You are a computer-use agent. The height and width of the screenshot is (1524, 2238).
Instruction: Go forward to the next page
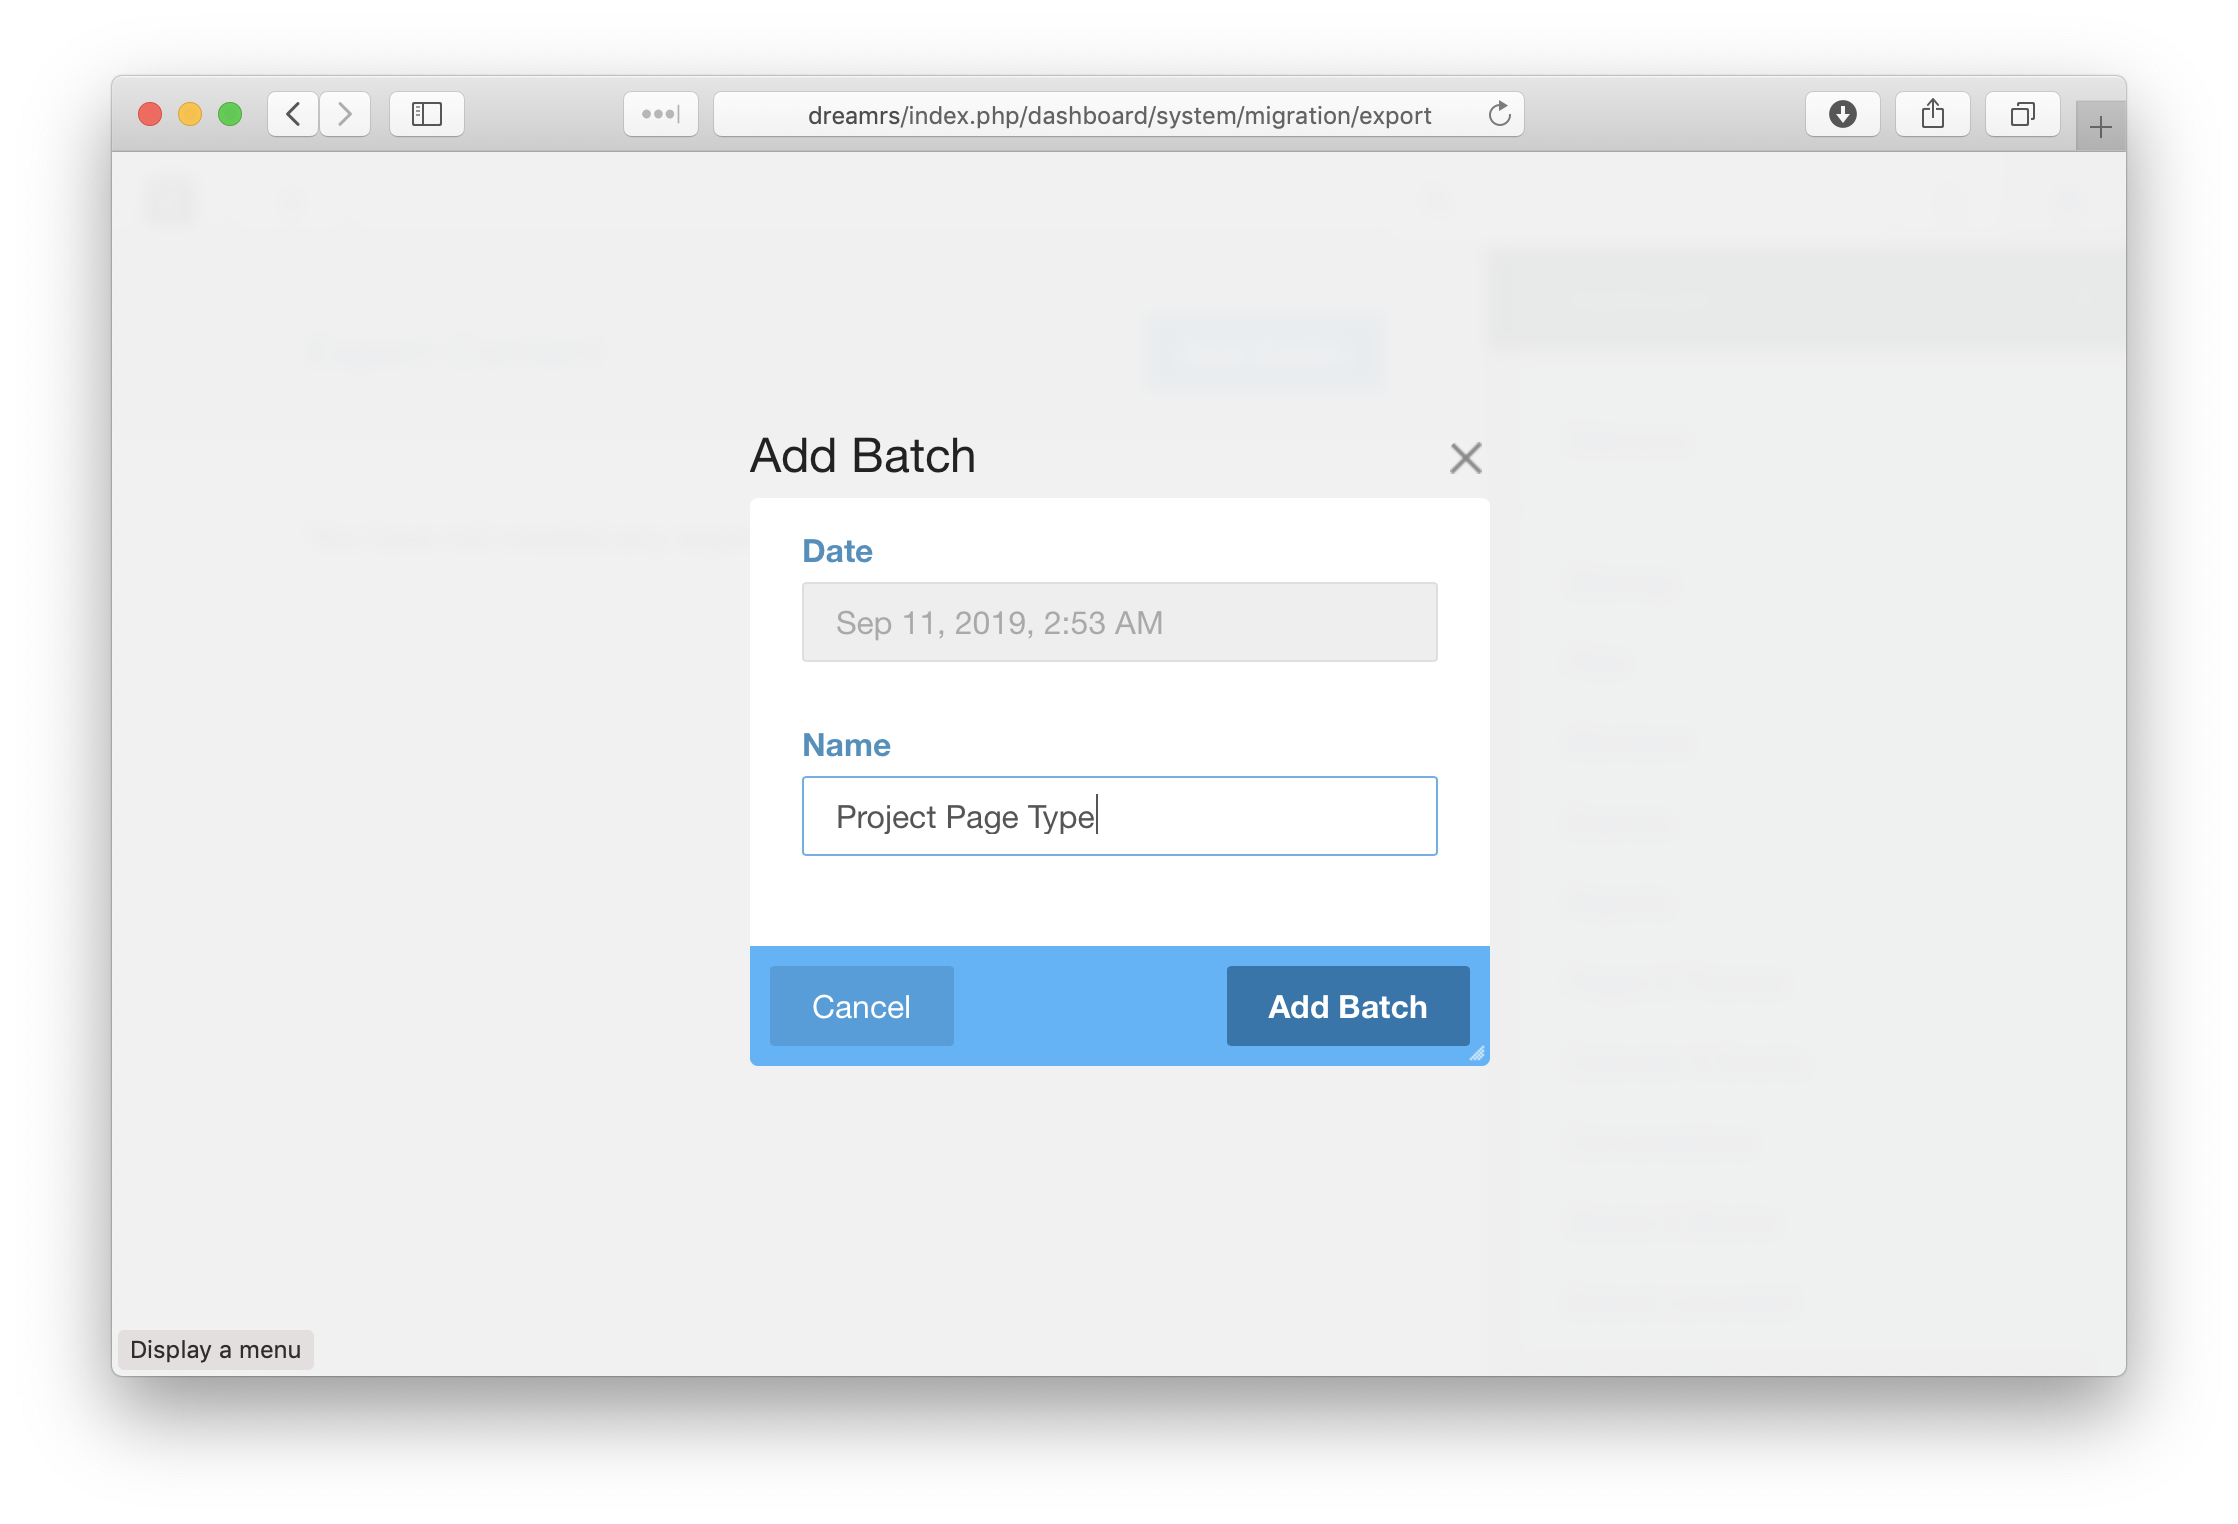tap(345, 115)
